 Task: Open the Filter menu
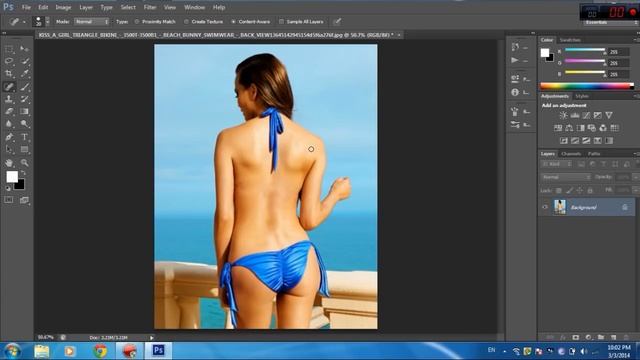pyautogui.click(x=150, y=7)
